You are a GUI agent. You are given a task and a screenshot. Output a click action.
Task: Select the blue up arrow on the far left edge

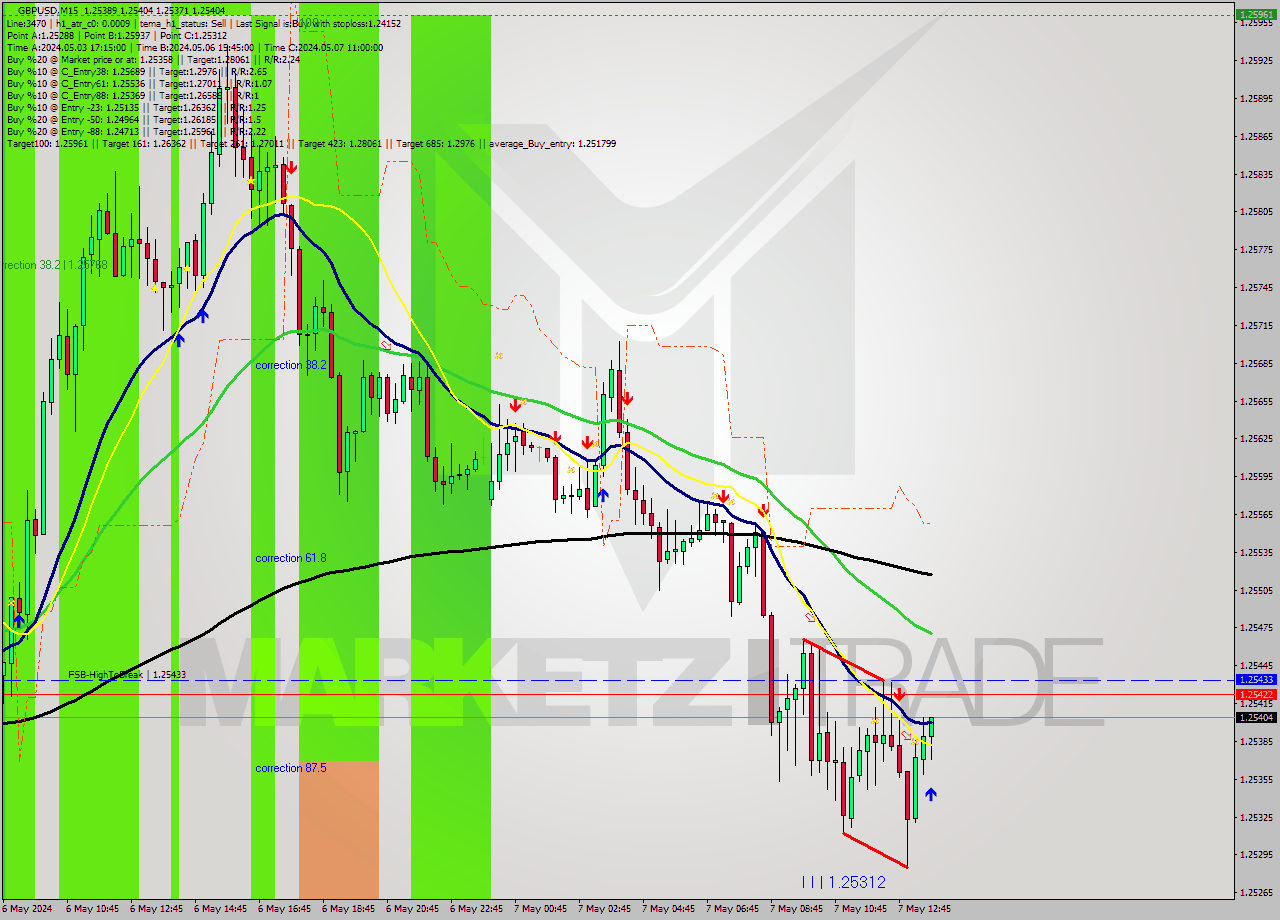coord(19,620)
